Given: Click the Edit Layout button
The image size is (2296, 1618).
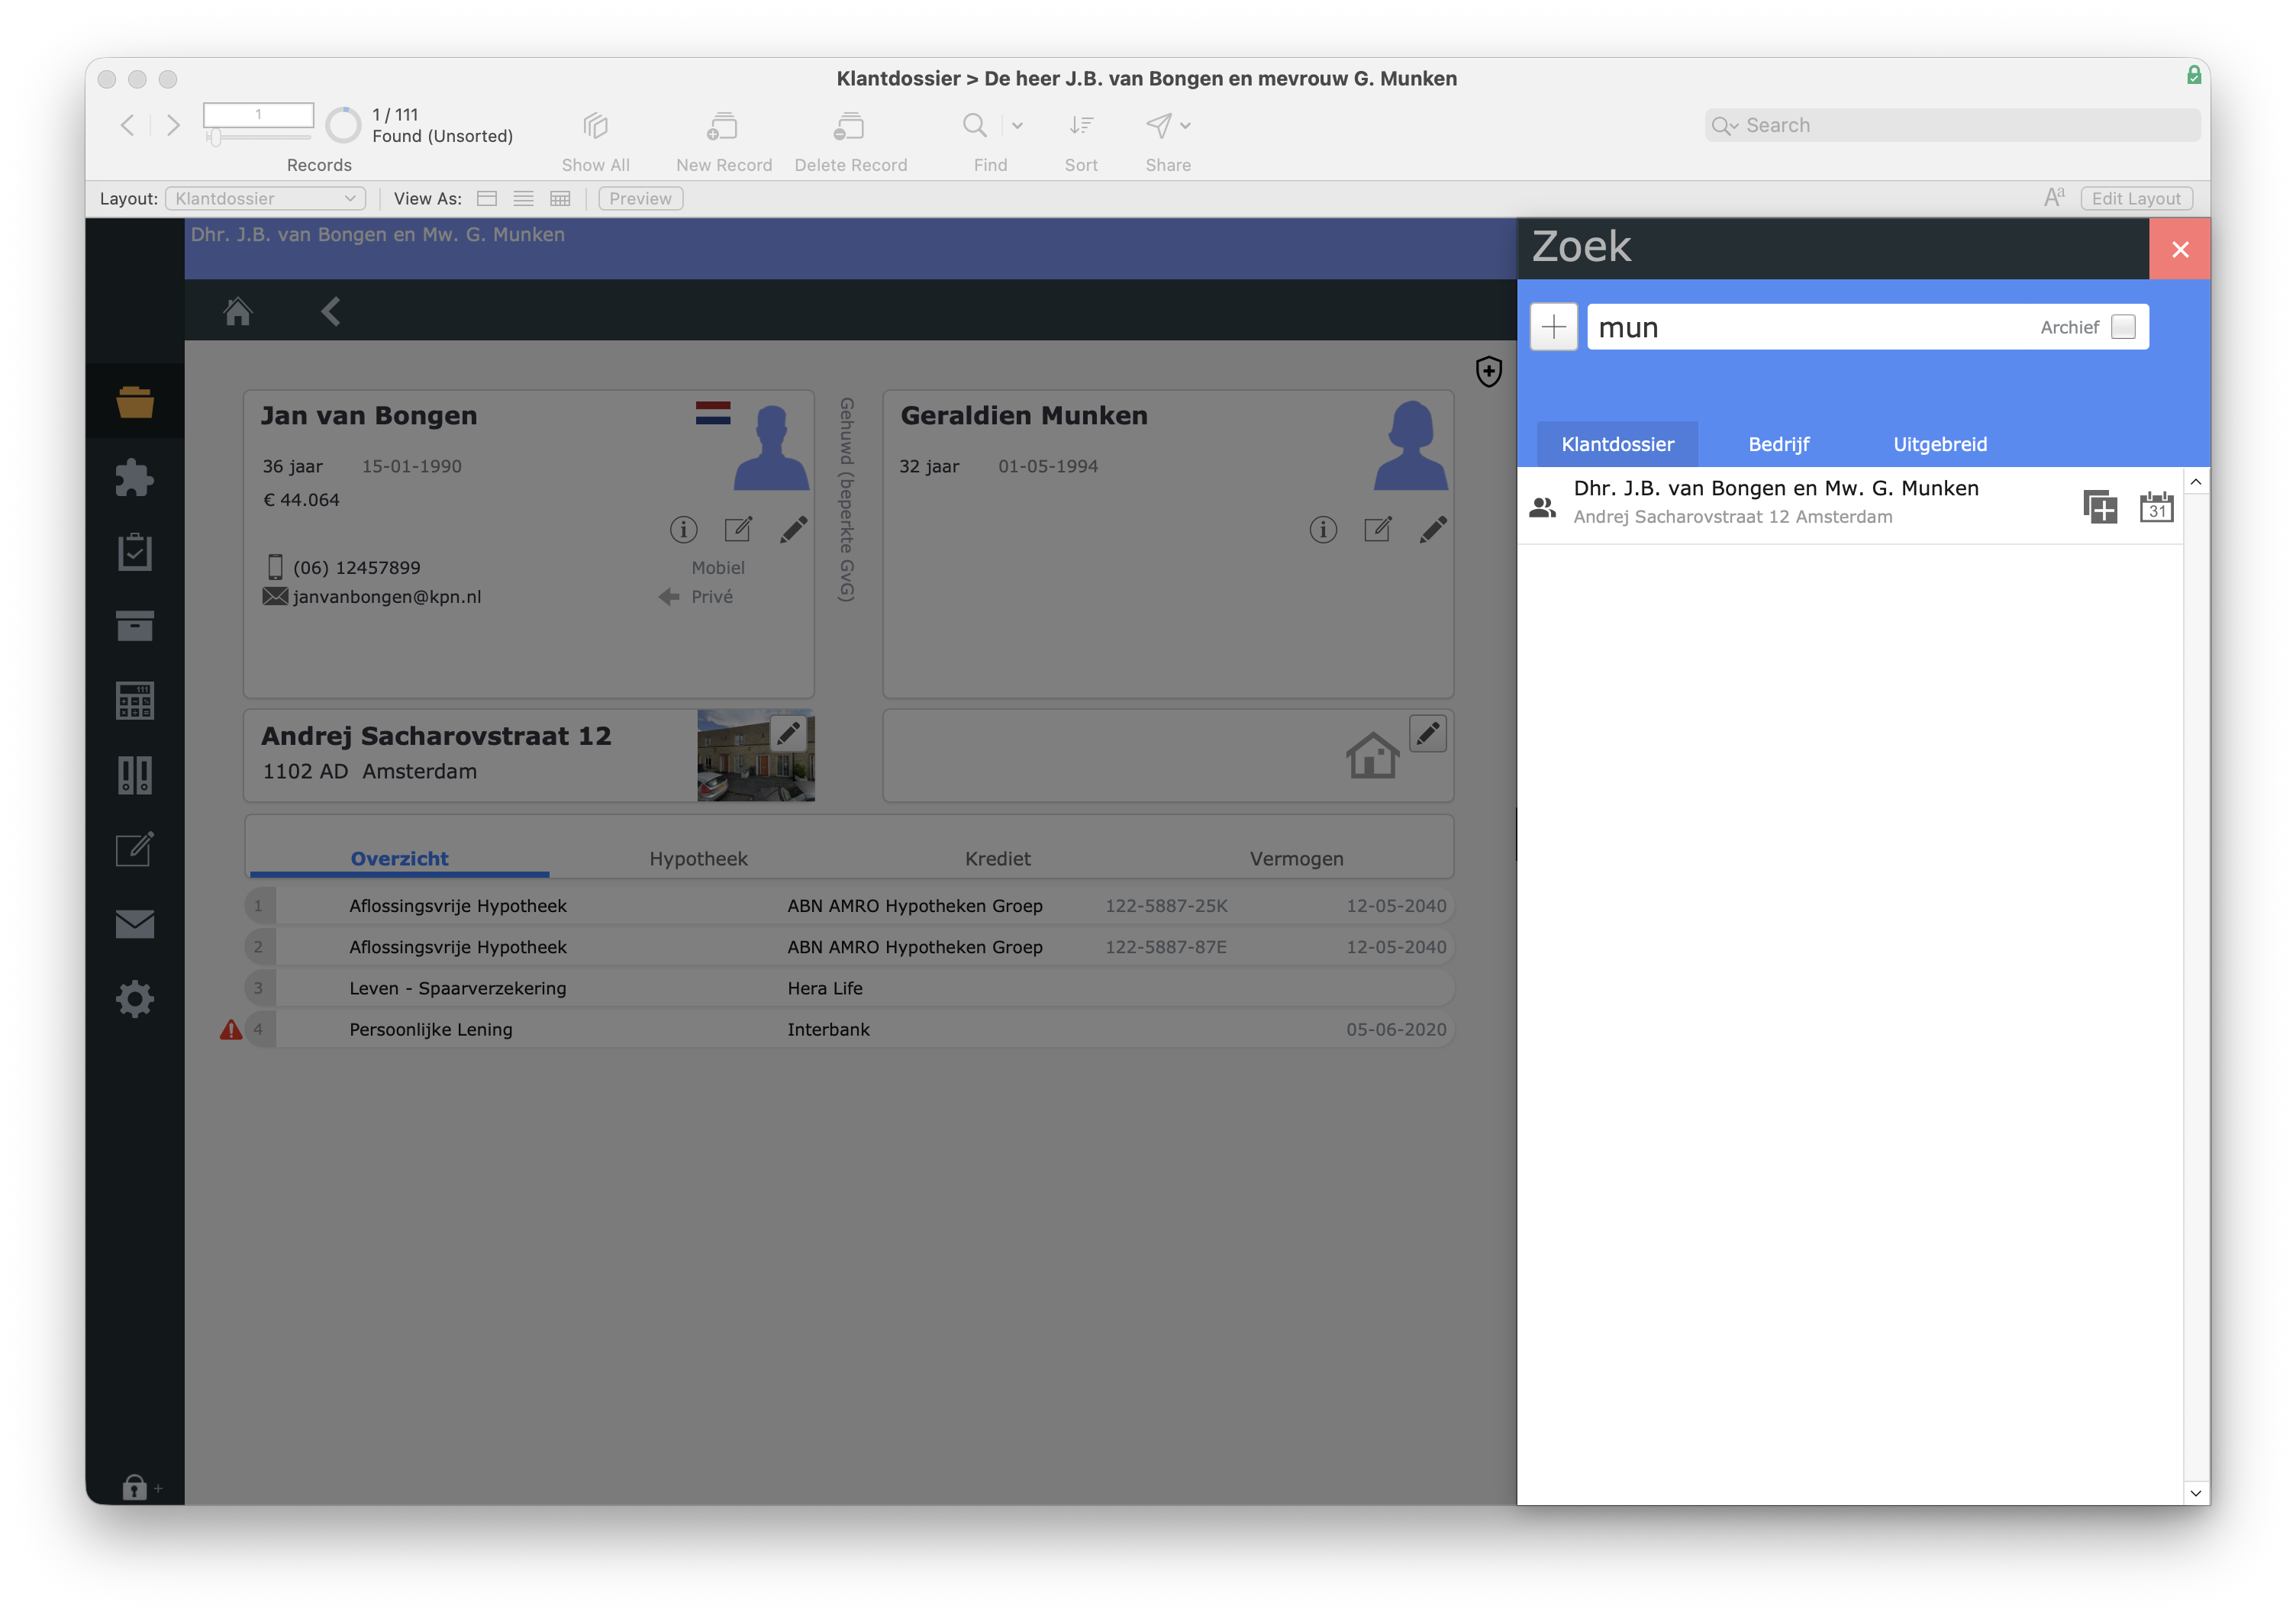Looking at the screenshot, I should tap(2136, 199).
